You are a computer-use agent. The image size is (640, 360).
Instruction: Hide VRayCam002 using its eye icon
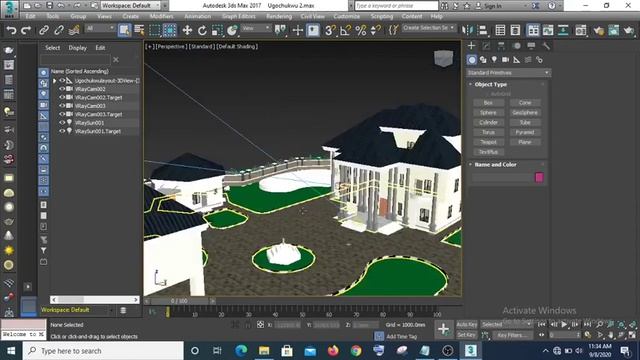click(62, 89)
